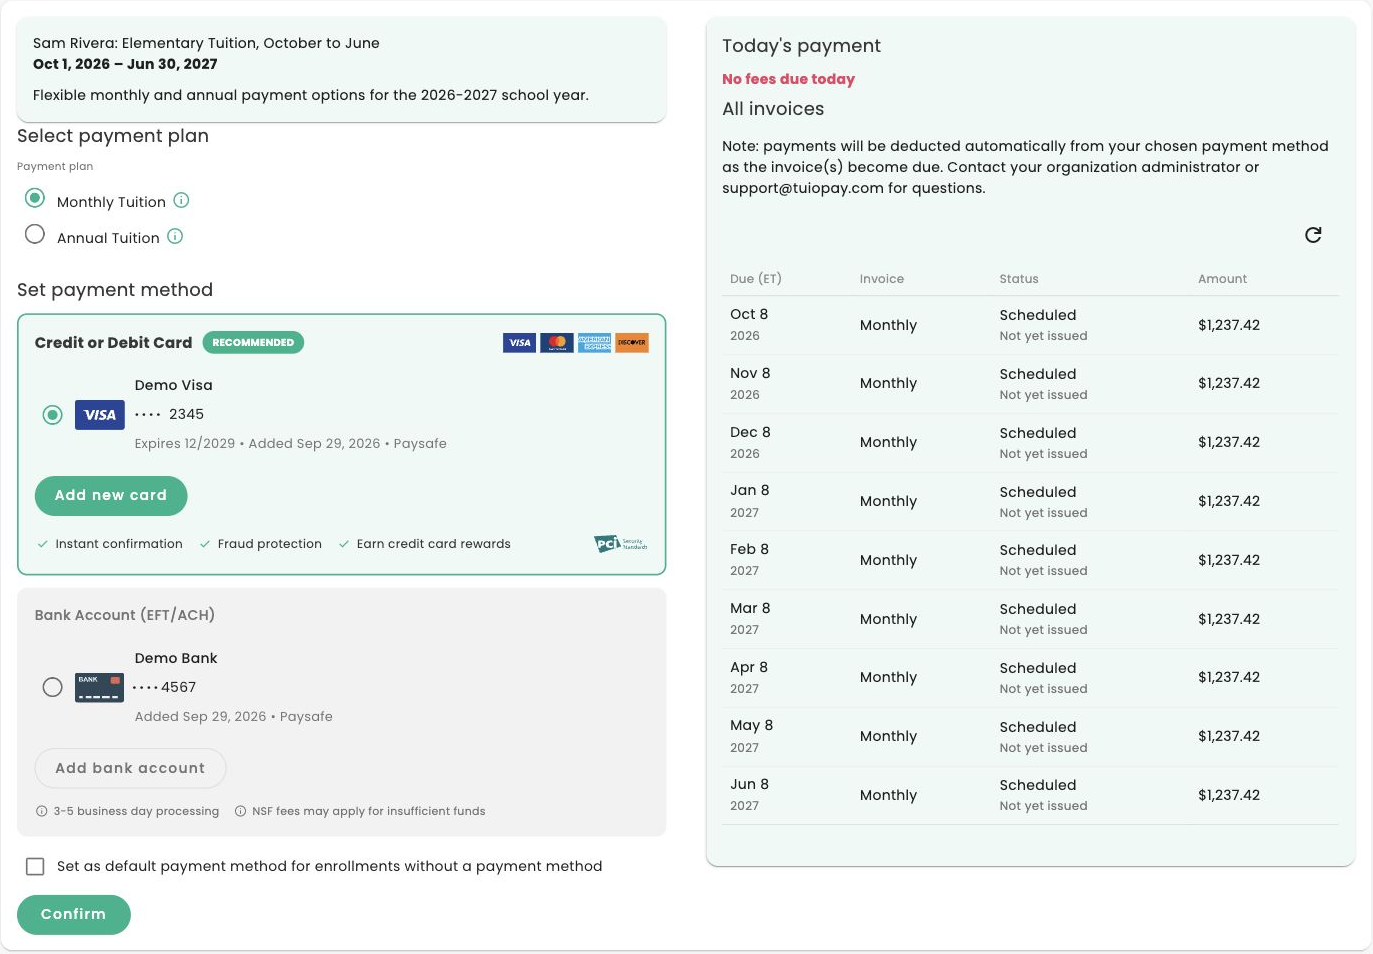Click the Amount column header
1373x954 pixels.
click(x=1222, y=279)
